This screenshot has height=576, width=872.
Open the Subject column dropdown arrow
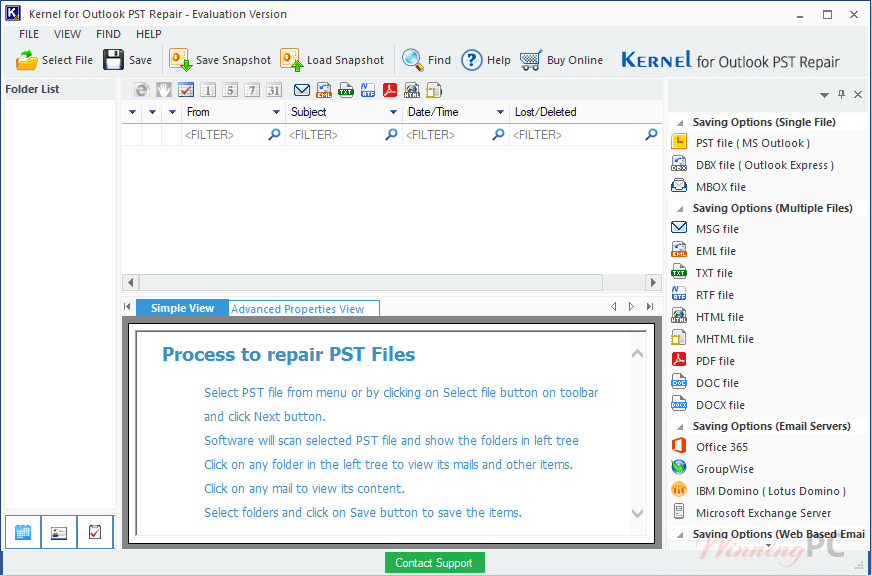(x=393, y=112)
